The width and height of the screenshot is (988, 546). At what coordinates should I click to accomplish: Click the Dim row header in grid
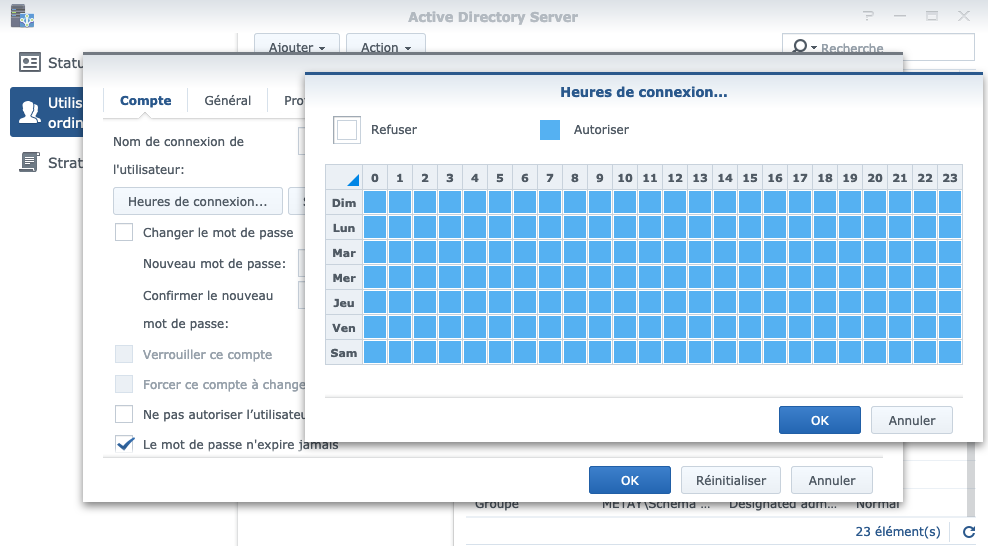point(343,202)
